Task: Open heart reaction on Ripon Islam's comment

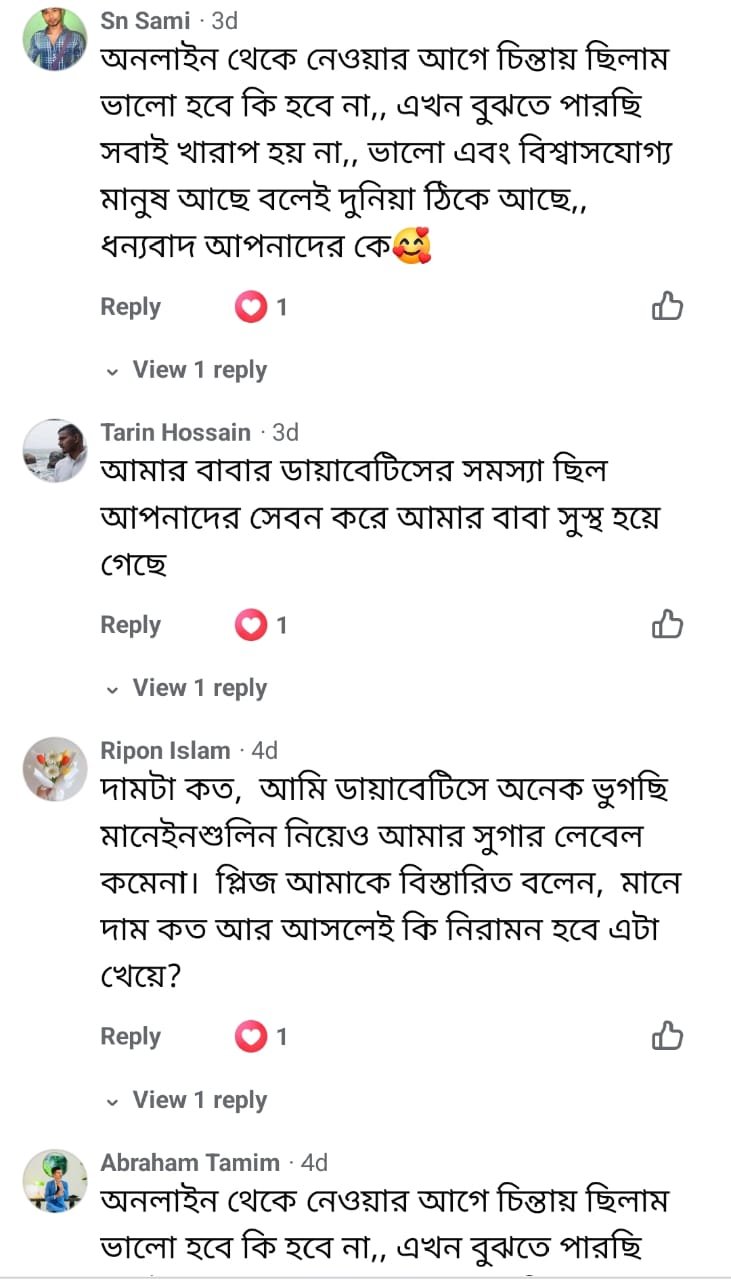Action: [x=251, y=1037]
